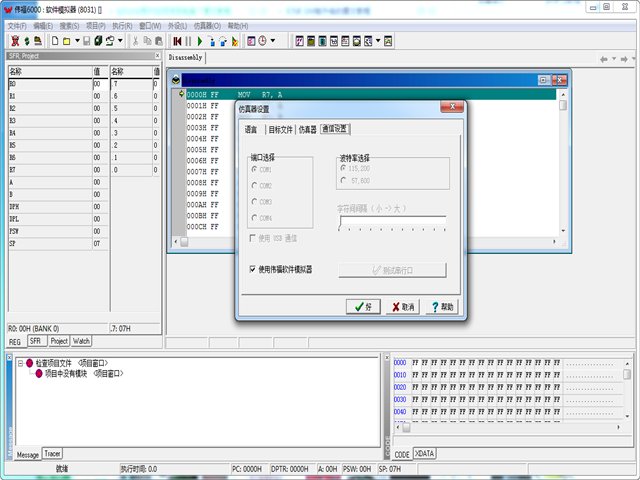
Task: Click the cut scissors icon
Action: click(135, 41)
